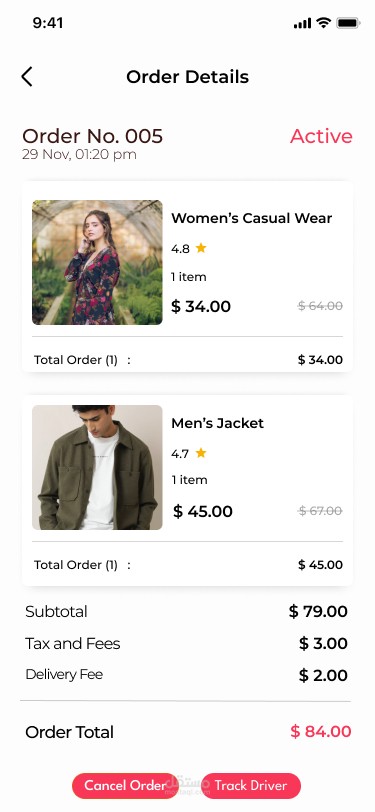The image size is (375, 812).
Task: Tap the Order Total $ 84.00 amount
Action: click(321, 732)
